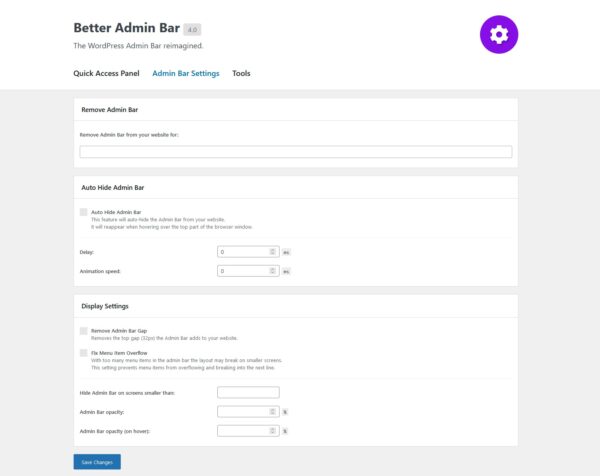This screenshot has height=476, width=600.
Task: Open the Remove Admin Bar roles selector
Action: 295,152
